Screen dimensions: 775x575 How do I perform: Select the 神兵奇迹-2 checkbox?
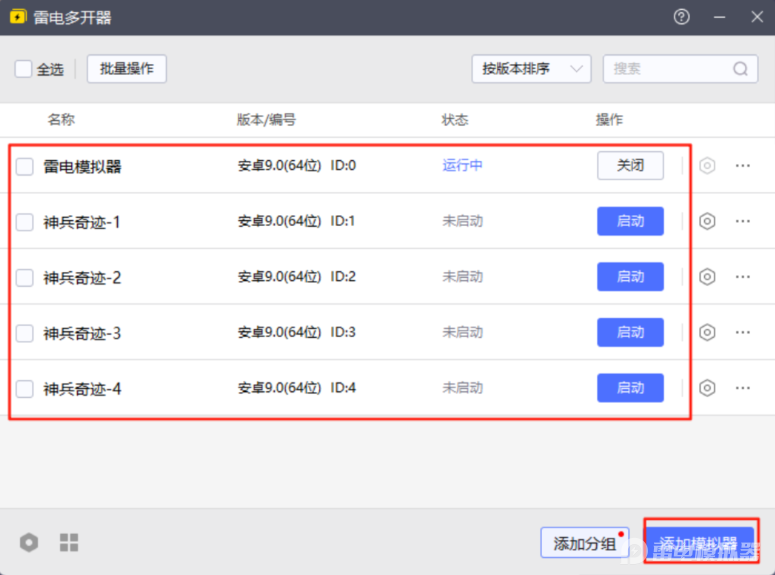(x=25, y=278)
